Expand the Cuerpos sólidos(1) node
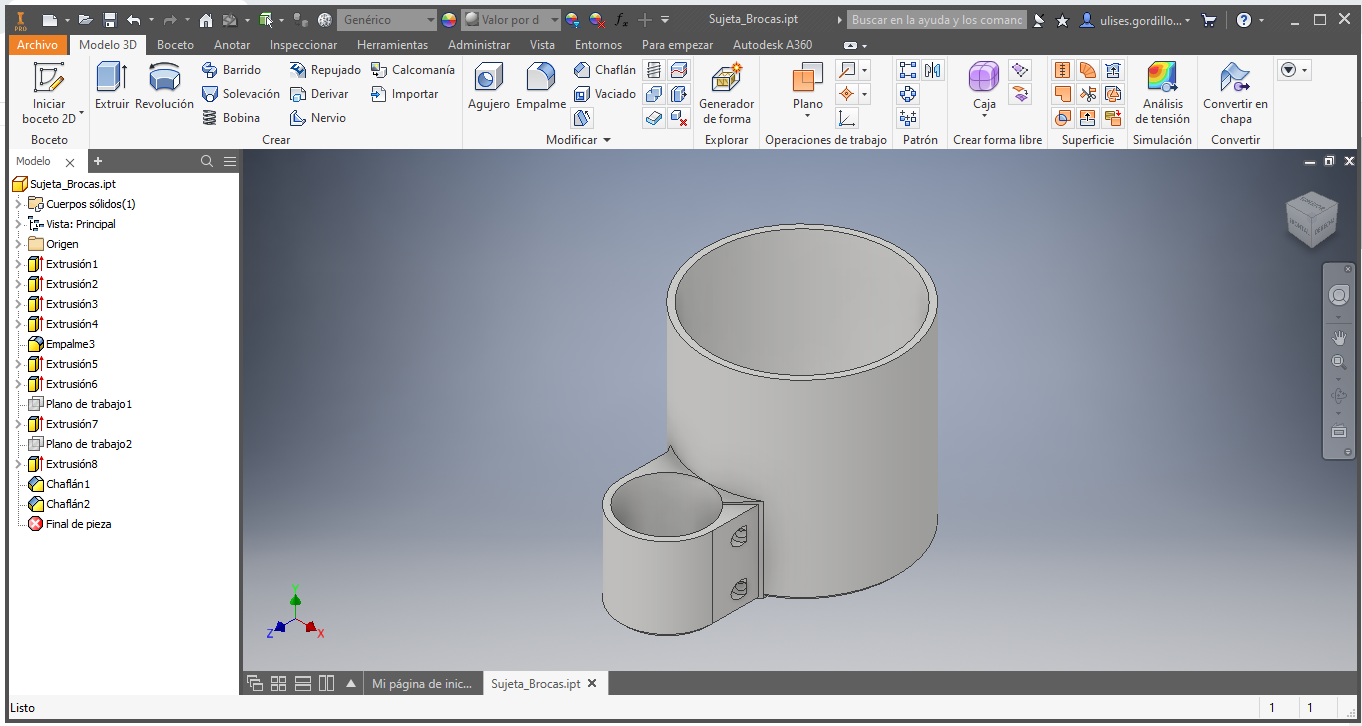The width and height of the screenshot is (1362, 726). coord(18,204)
